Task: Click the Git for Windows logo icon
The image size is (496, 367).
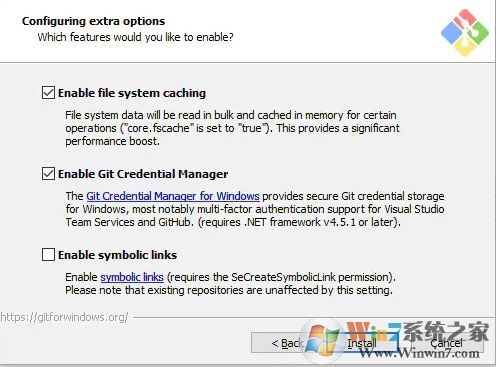Action: [465, 32]
